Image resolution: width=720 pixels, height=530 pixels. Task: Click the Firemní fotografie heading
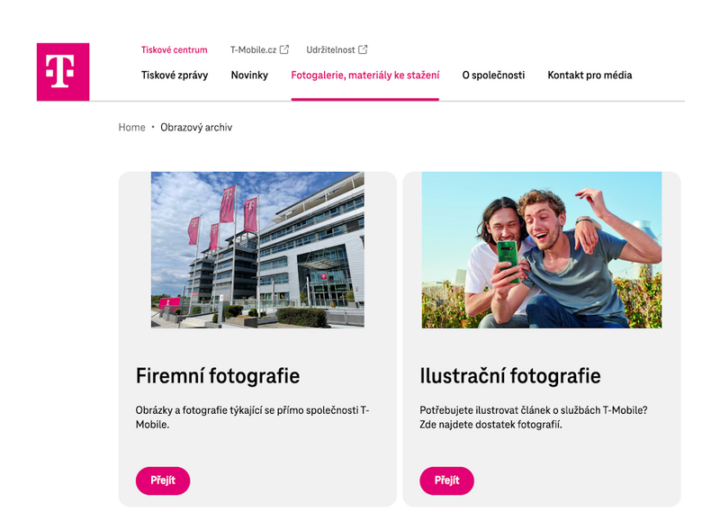pyautogui.click(x=218, y=376)
